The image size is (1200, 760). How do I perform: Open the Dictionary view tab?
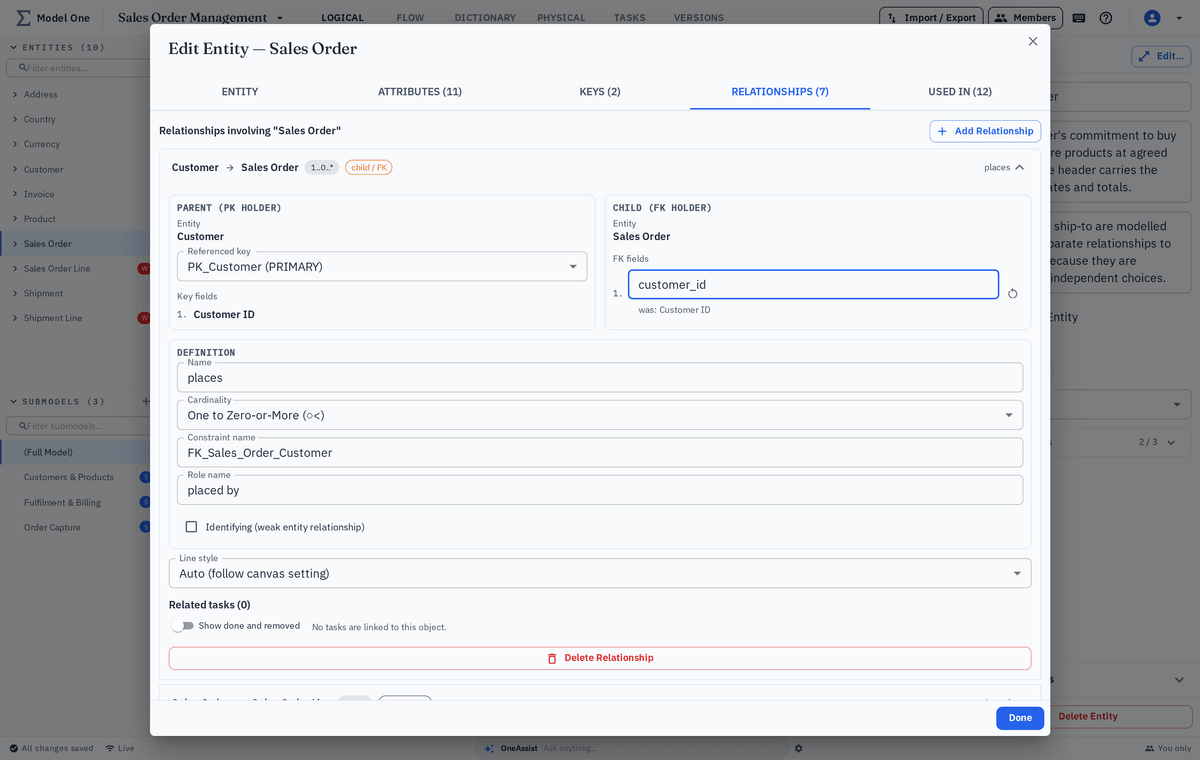point(485,18)
